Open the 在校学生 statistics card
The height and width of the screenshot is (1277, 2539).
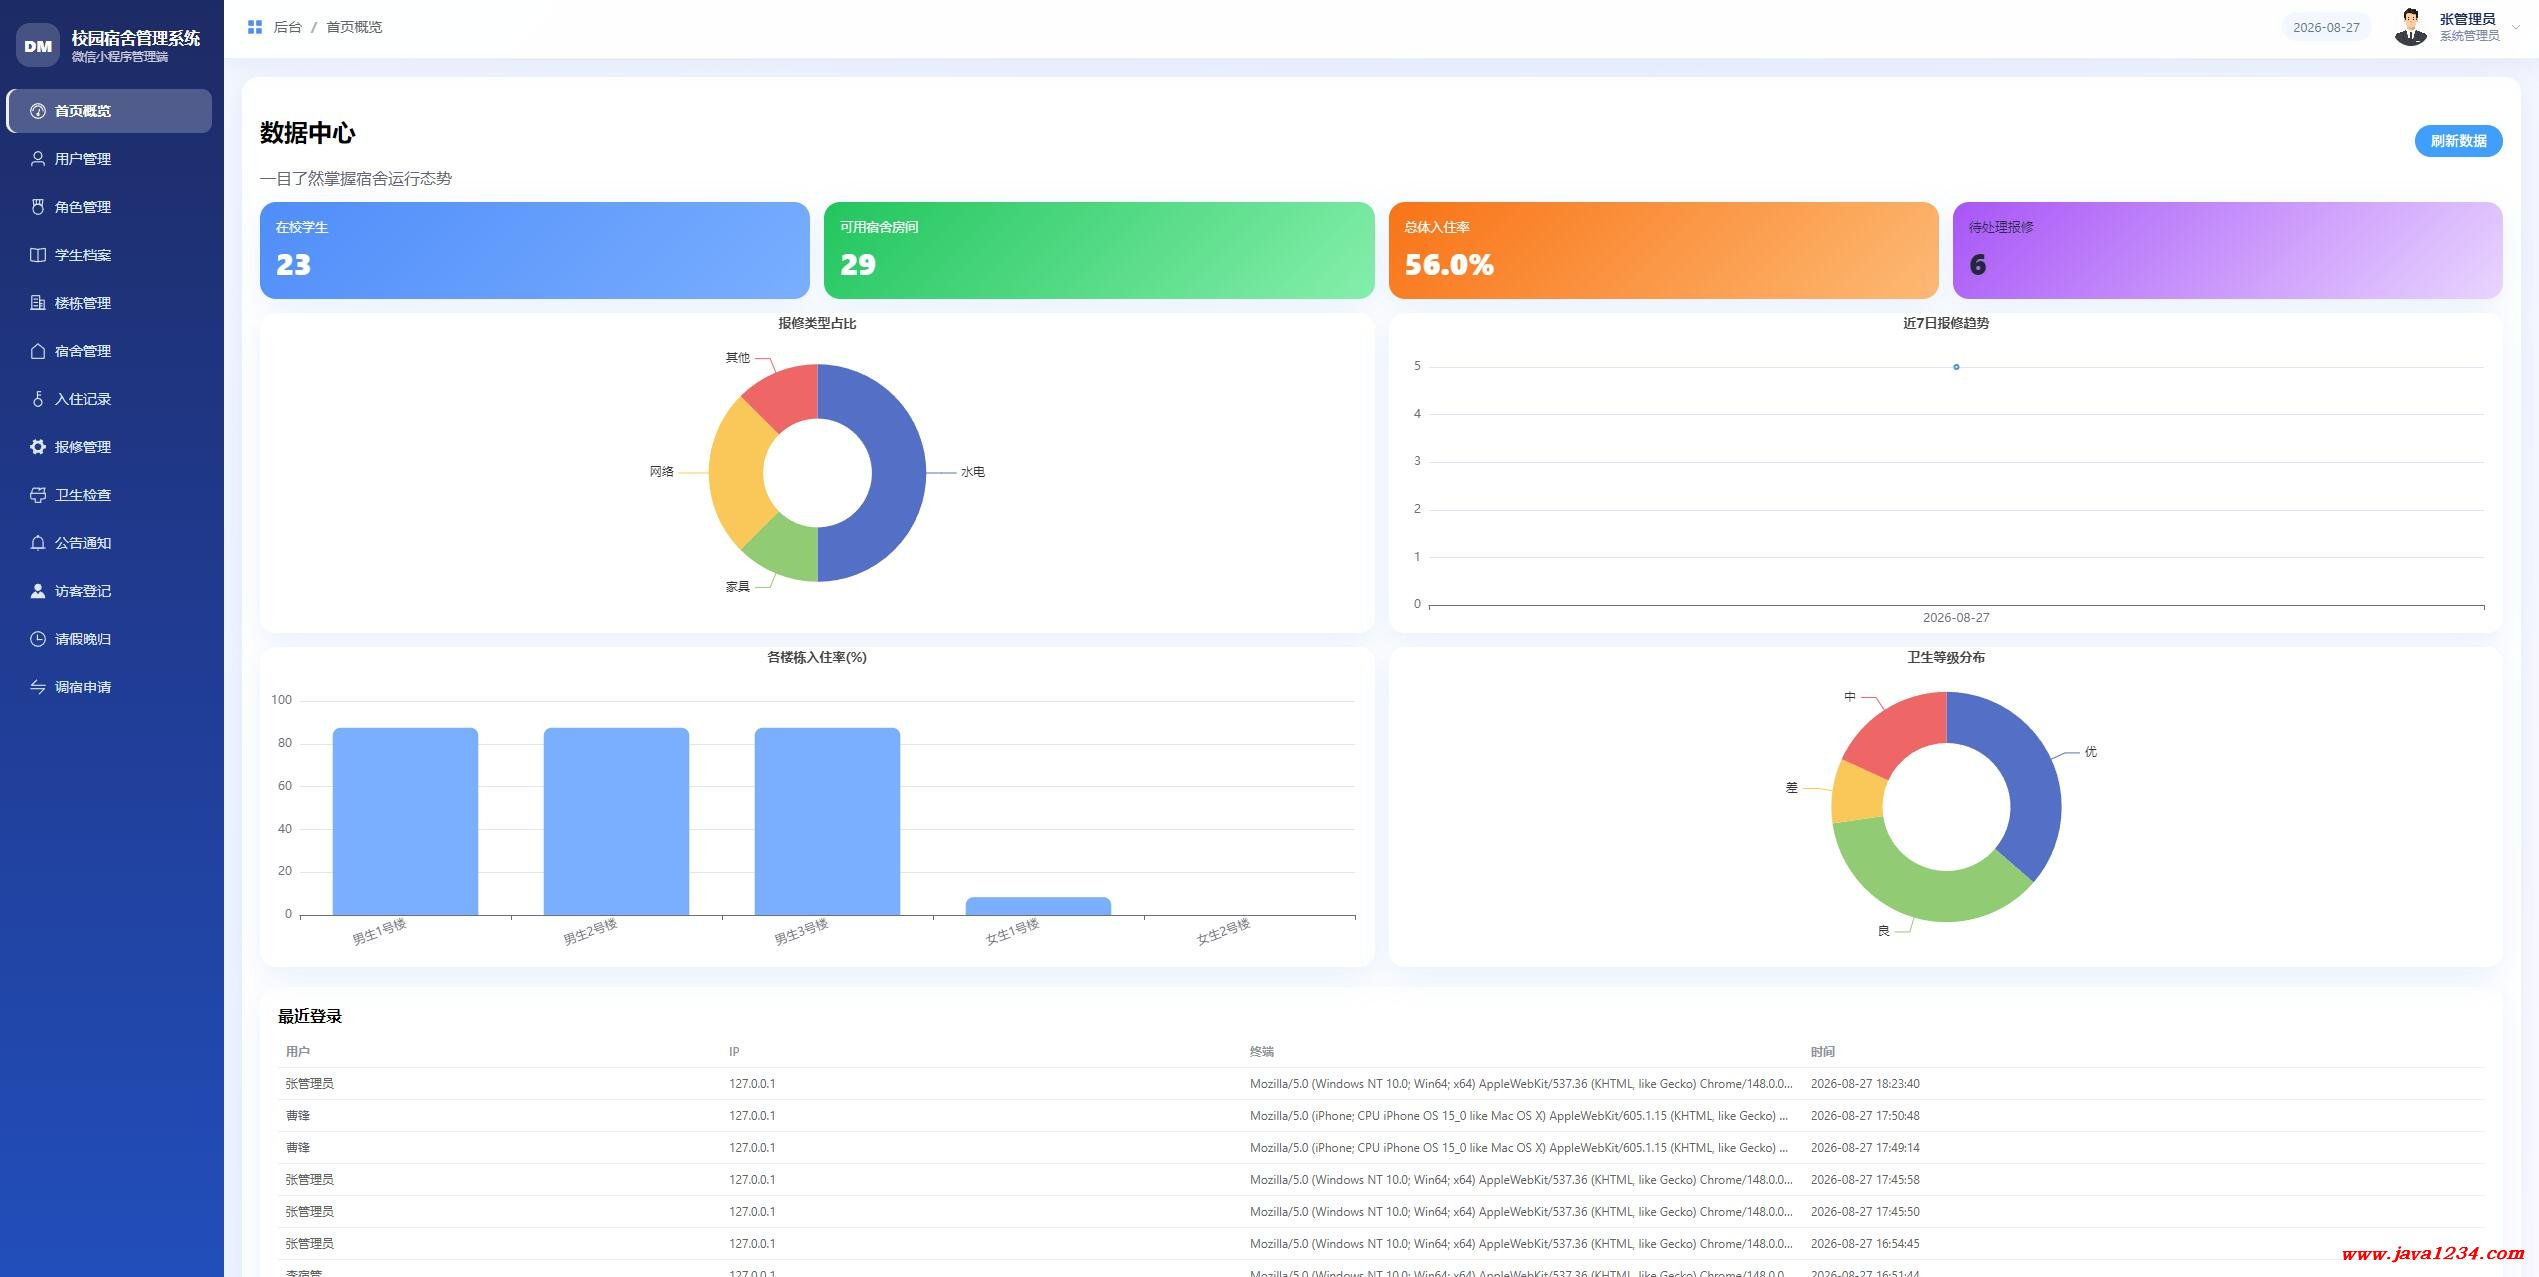click(535, 250)
